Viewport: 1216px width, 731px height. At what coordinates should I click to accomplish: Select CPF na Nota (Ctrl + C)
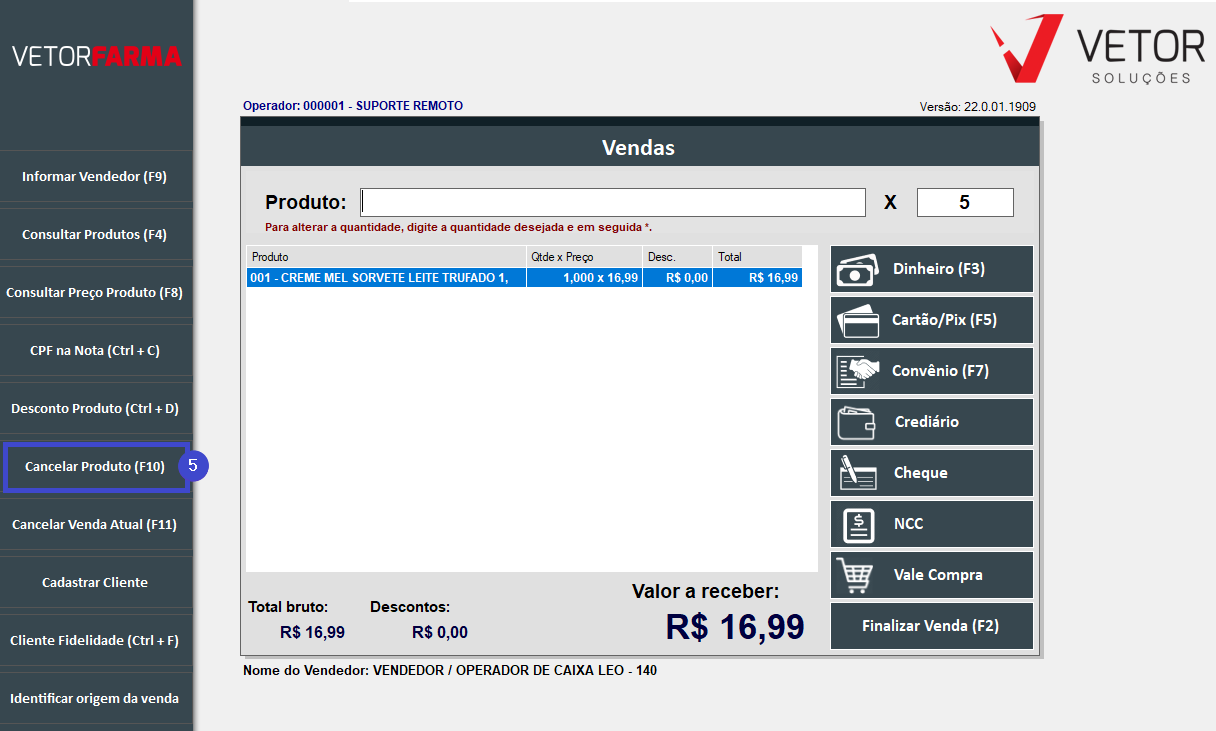(95, 350)
